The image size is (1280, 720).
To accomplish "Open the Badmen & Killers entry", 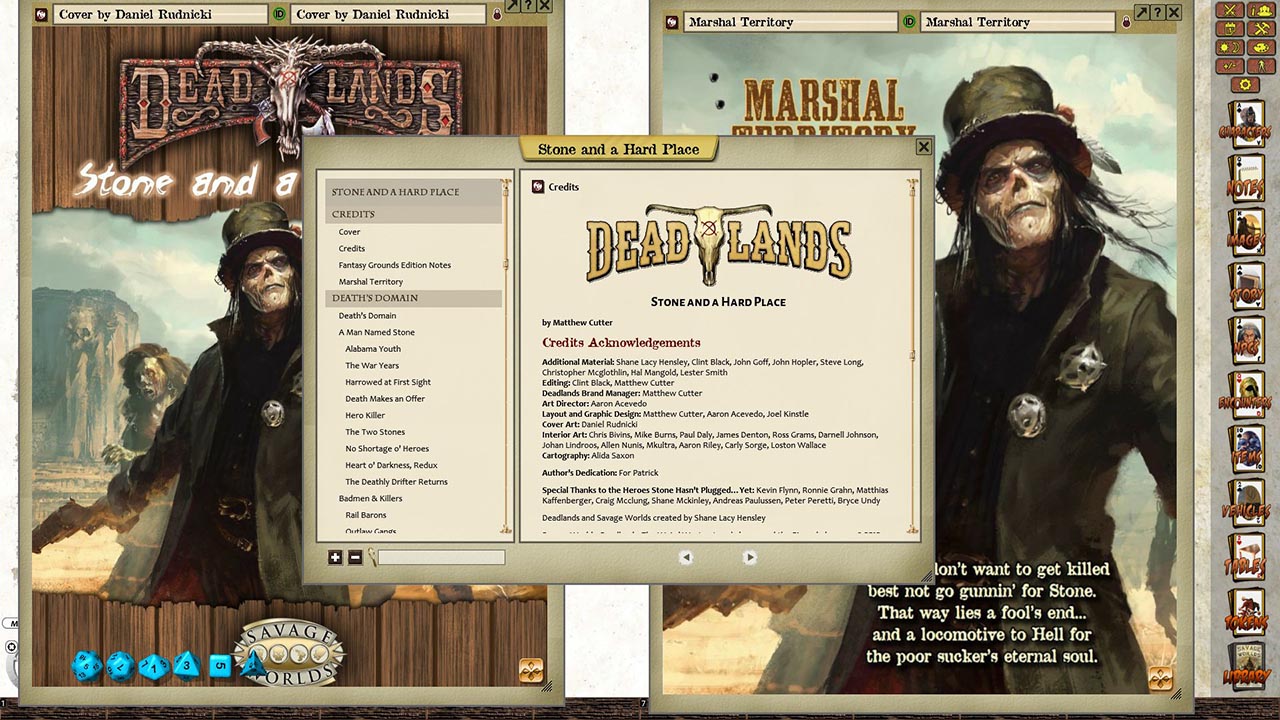I will tap(370, 499).
